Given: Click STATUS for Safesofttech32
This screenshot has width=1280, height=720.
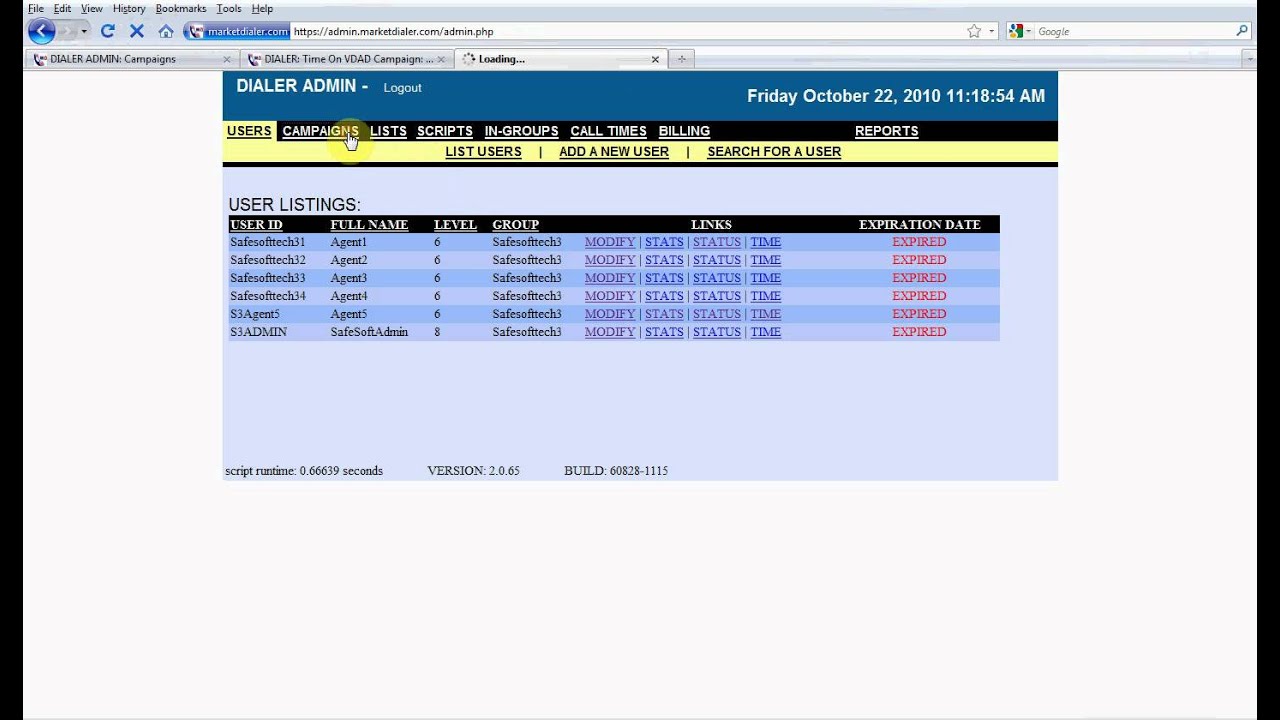Looking at the screenshot, I should (717, 260).
